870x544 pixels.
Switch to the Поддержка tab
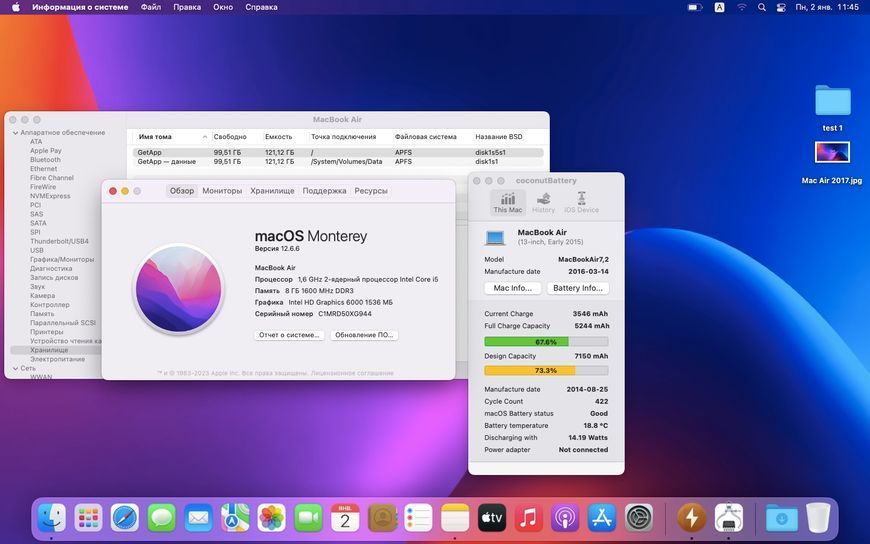(x=324, y=190)
